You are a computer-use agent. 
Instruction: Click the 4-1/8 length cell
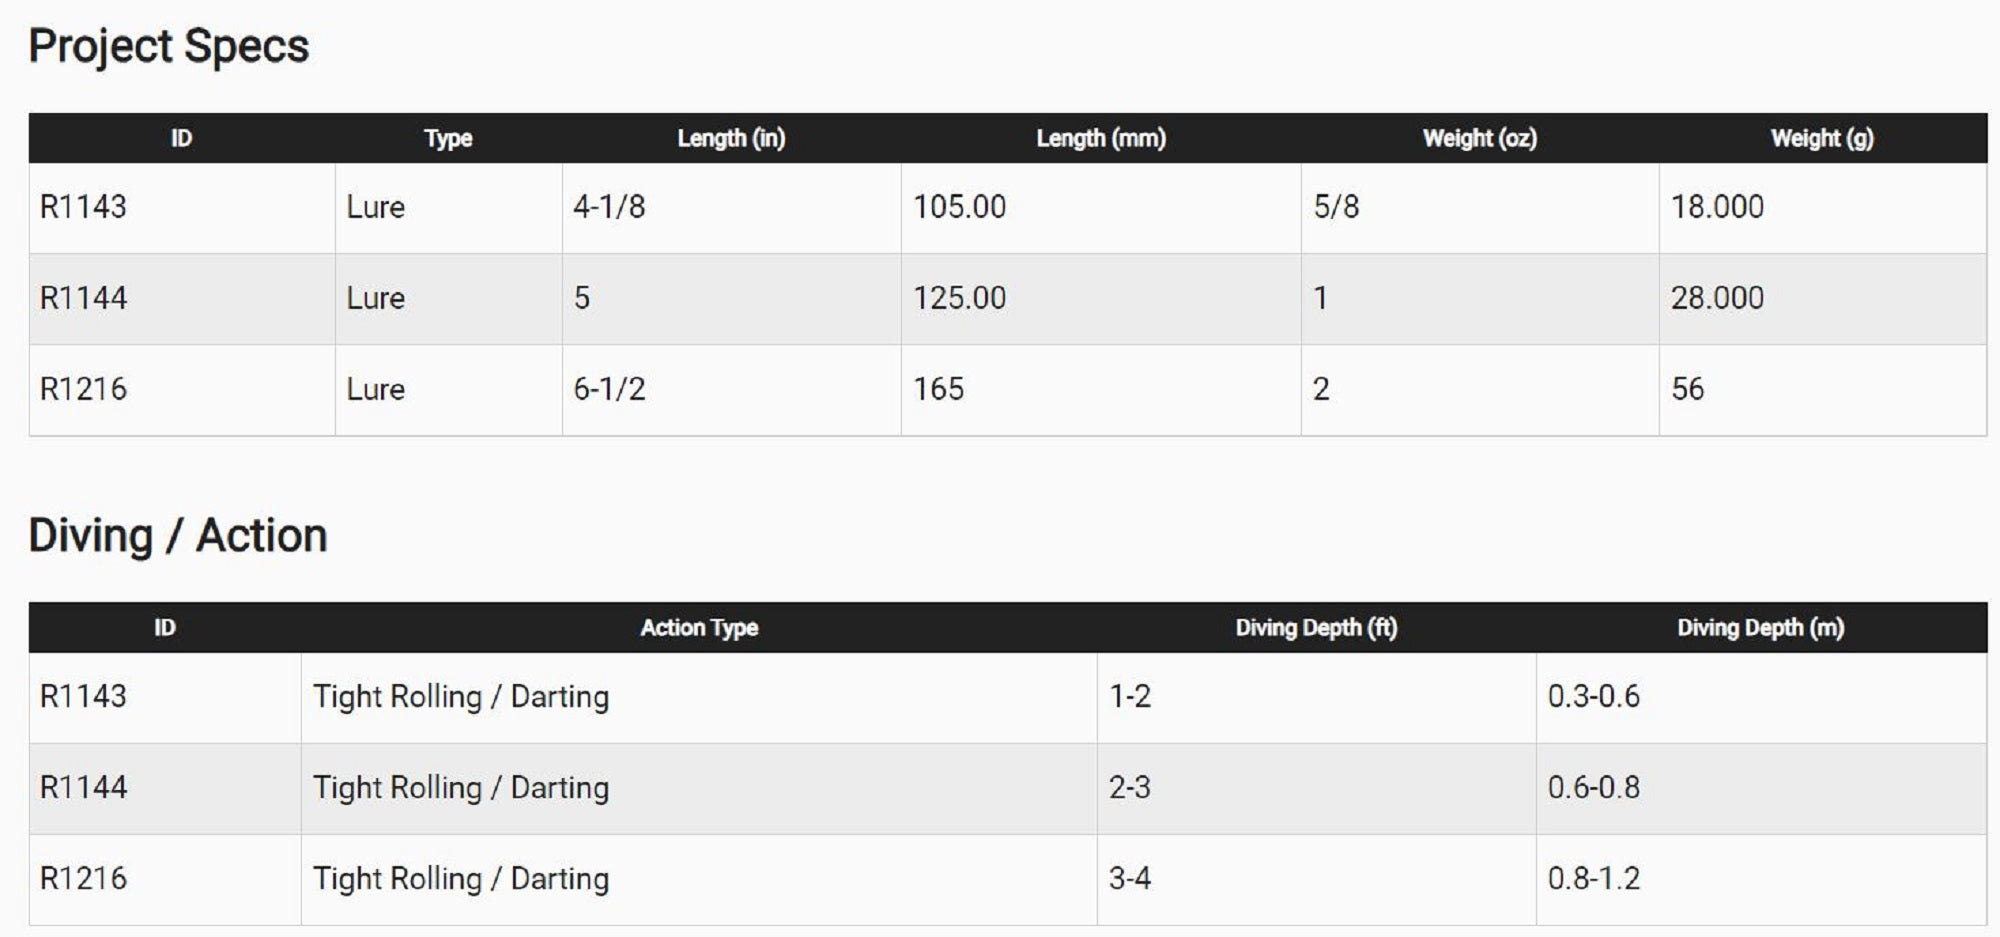click(609, 207)
